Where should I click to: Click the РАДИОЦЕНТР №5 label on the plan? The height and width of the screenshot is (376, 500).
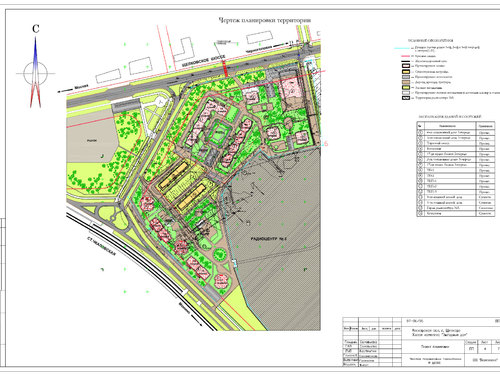click(269, 239)
